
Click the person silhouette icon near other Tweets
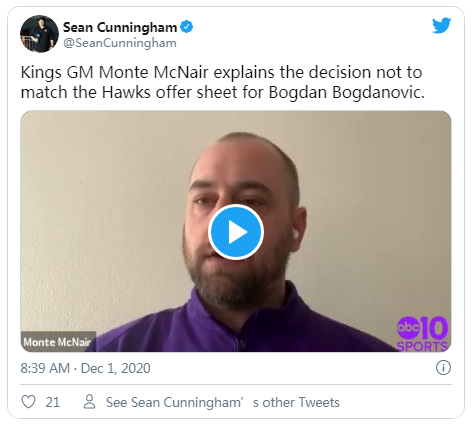89,402
